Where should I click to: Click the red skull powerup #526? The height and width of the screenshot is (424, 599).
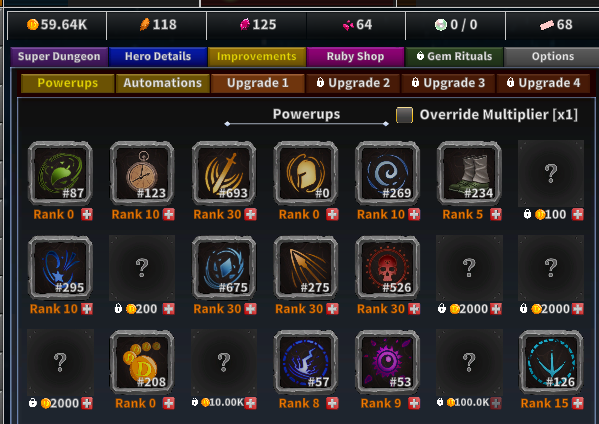coord(387,267)
